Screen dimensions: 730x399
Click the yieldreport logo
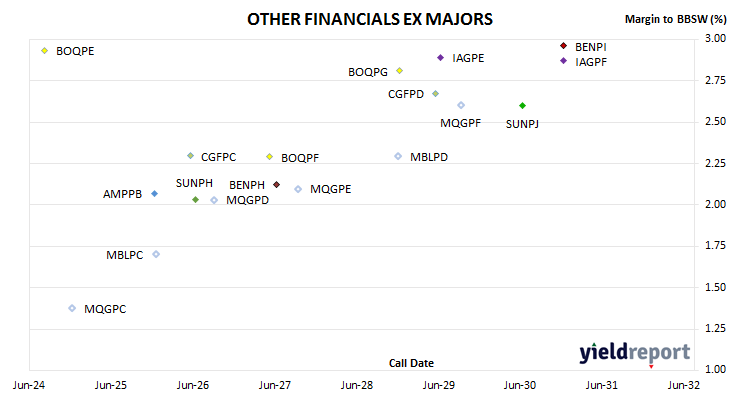(x=635, y=352)
